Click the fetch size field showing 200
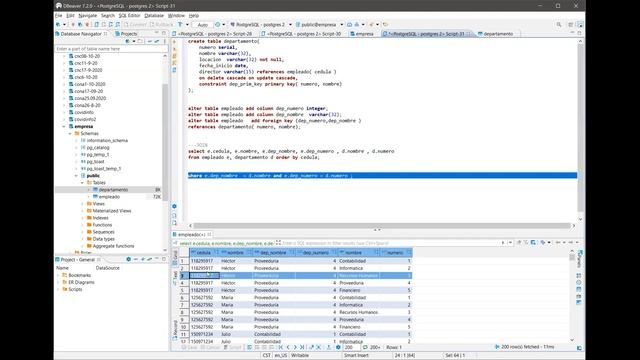The width and height of the screenshot is (640, 360). pos(351,347)
